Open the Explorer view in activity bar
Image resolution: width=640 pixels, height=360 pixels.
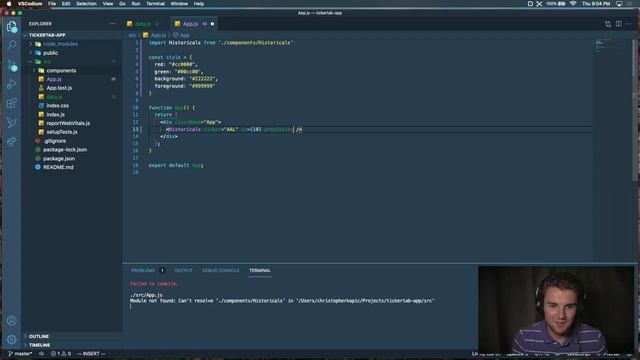[x=11, y=27]
